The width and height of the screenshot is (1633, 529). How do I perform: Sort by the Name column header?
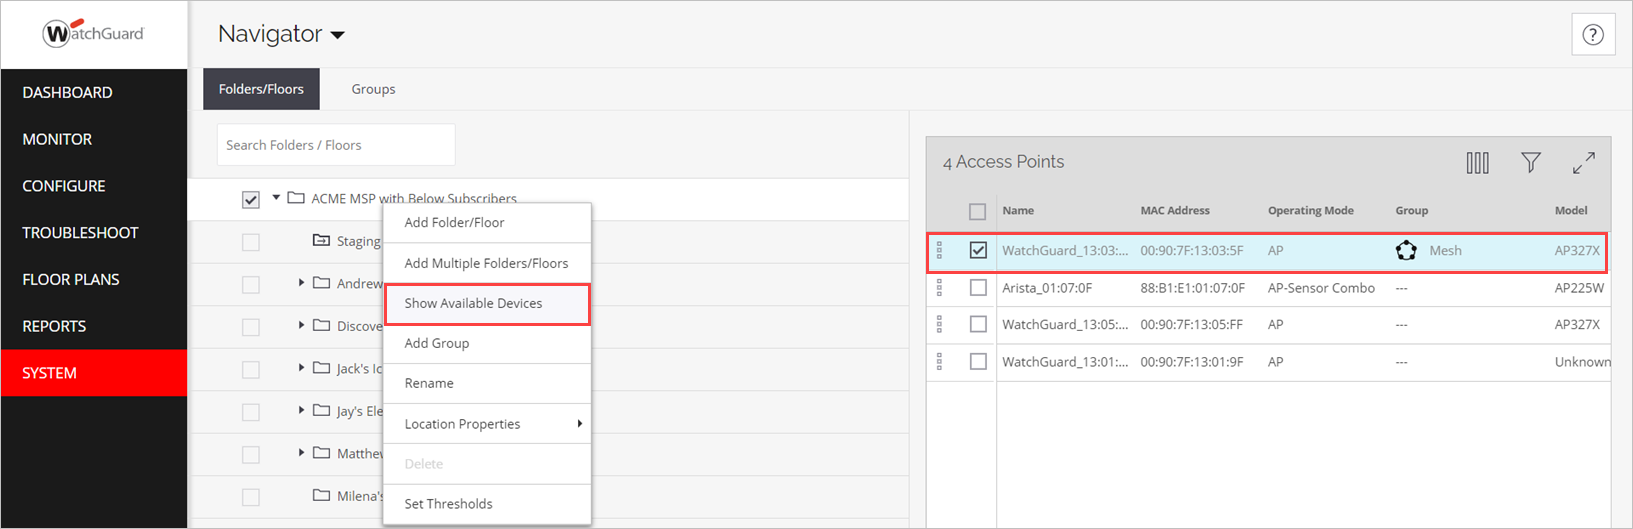1018,211
